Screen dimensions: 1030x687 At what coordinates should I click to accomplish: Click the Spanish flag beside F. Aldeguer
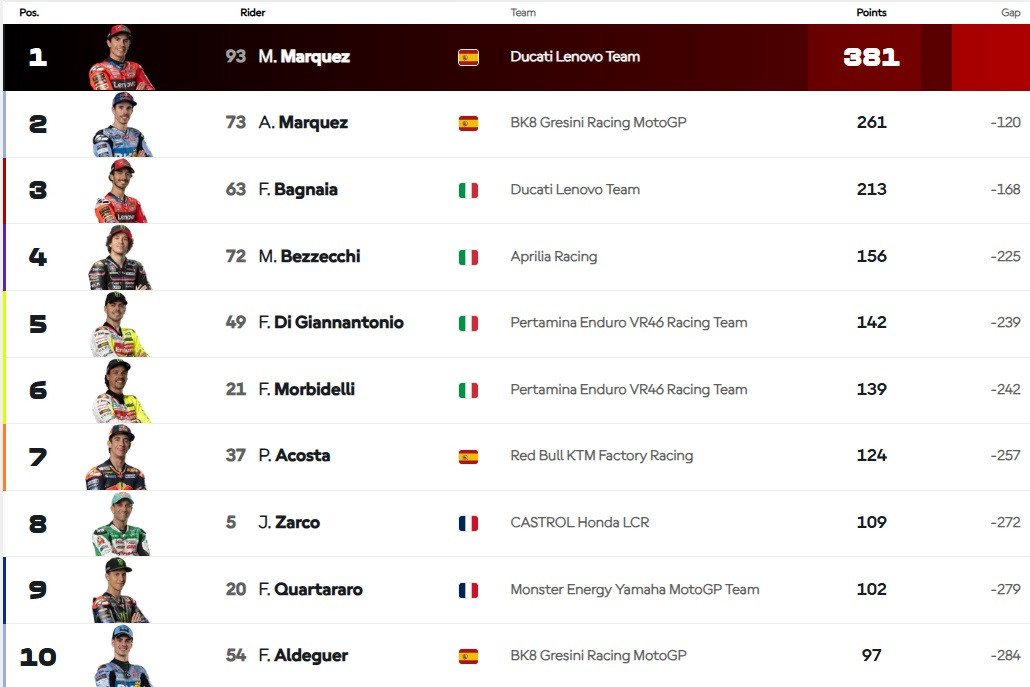click(x=468, y=656)
